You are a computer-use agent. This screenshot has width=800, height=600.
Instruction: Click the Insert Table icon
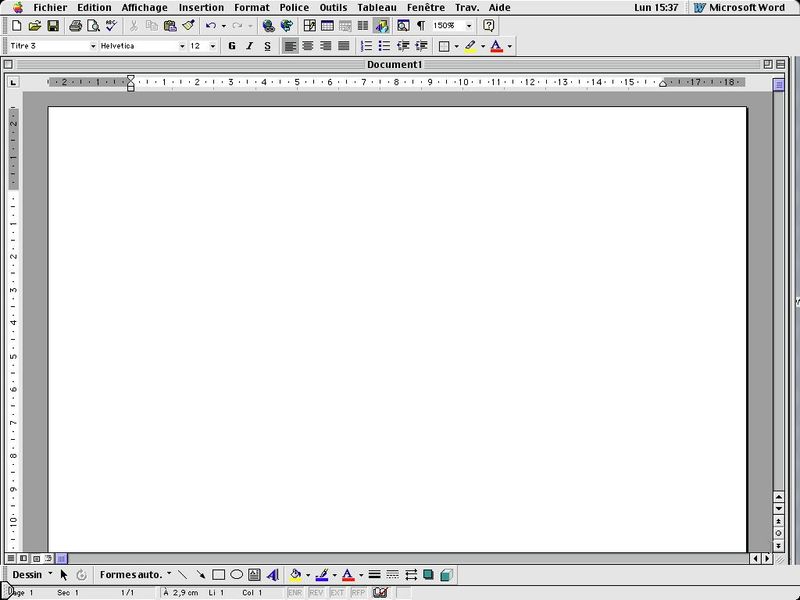click(x=327, y=26)
